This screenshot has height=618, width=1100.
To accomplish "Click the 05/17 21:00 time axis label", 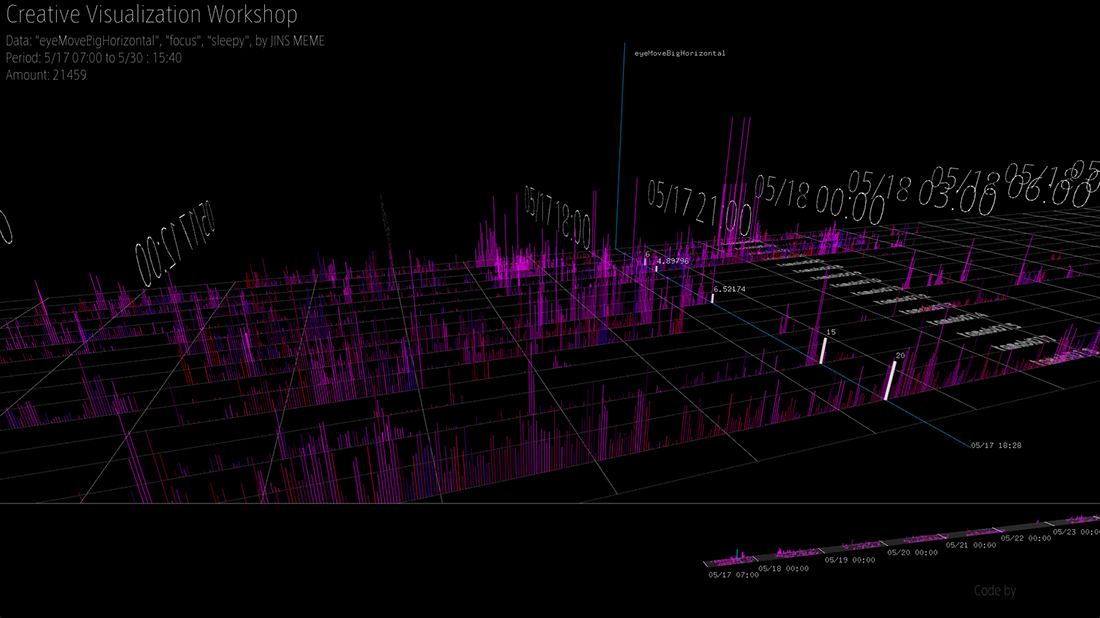I will coord(699,208).
